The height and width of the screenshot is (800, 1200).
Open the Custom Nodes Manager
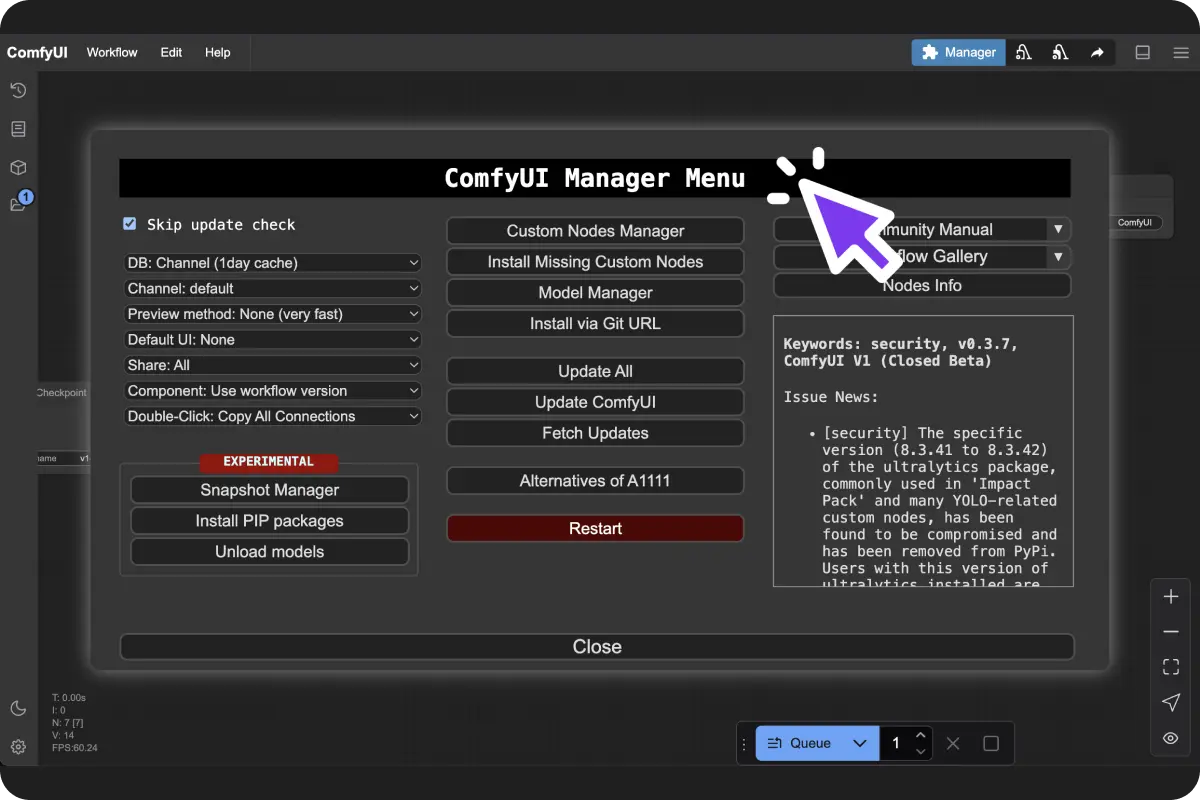pyautogui.click(x=595, y=230)
